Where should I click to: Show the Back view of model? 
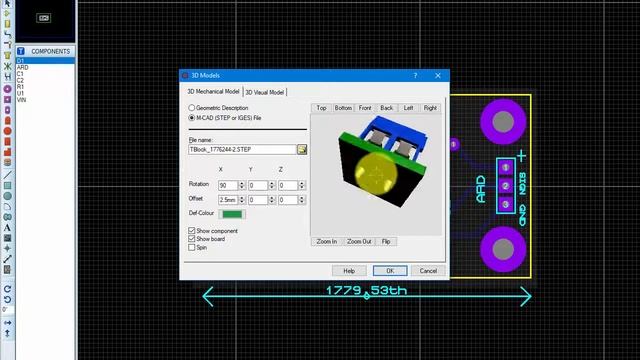[387, 108]
